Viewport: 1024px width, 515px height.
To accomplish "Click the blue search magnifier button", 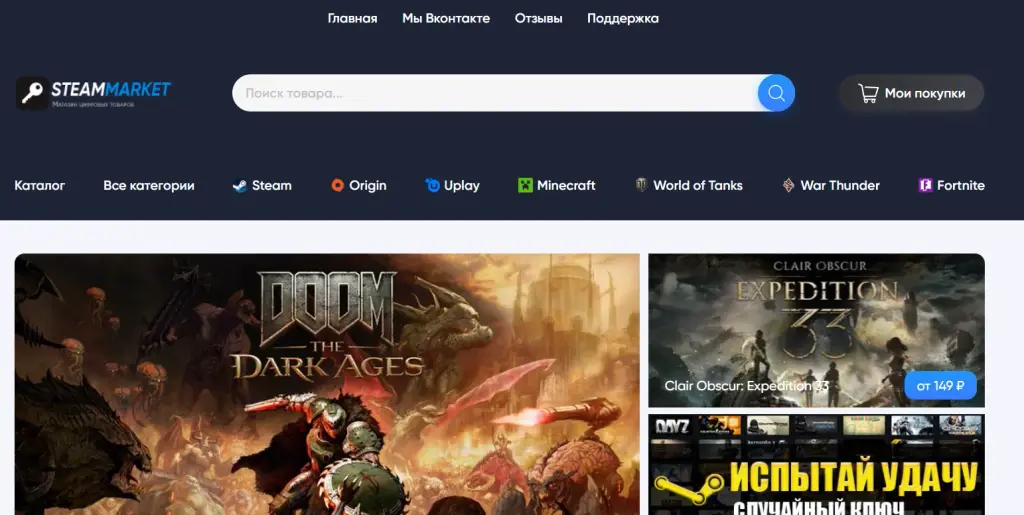I will click(776, 93).
